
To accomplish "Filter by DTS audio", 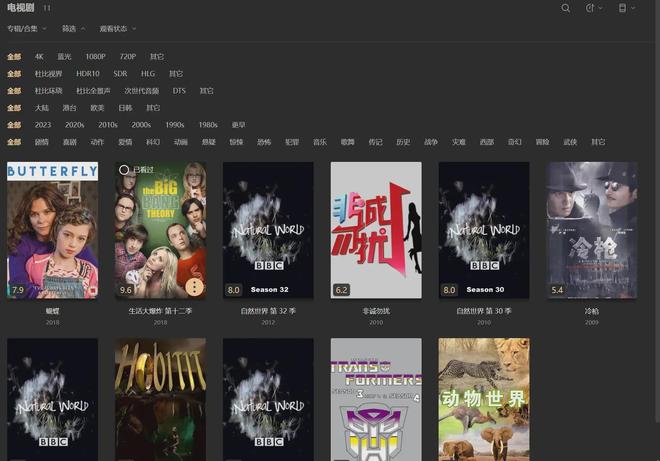I will click(179, 91).
